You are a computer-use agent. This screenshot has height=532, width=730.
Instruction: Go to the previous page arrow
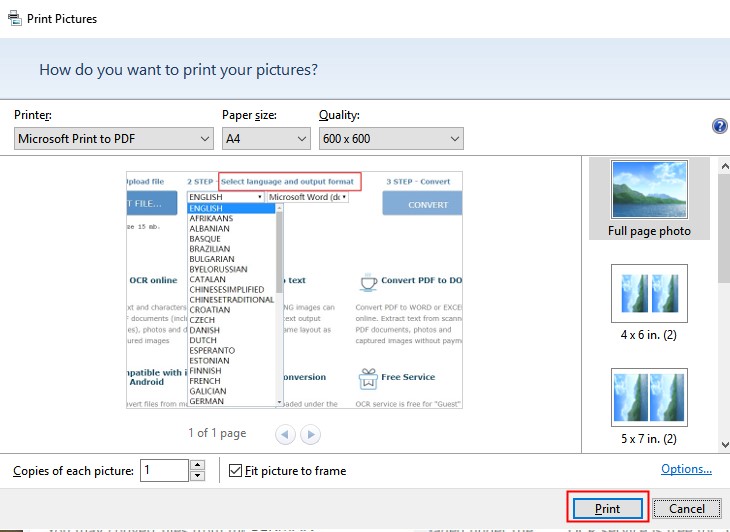(x=287, y=434)
